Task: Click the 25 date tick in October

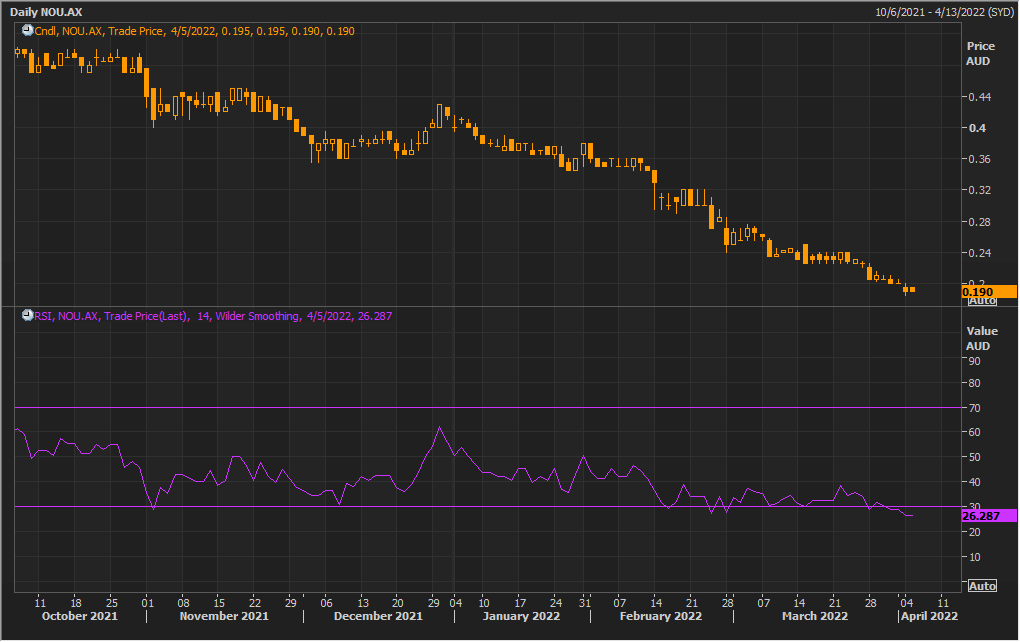Action: 112,602
